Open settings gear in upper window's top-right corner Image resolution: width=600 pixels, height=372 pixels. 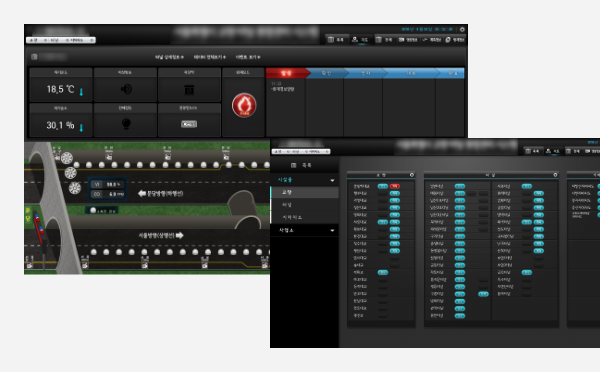pyautogui.click(x=462, y=29)
